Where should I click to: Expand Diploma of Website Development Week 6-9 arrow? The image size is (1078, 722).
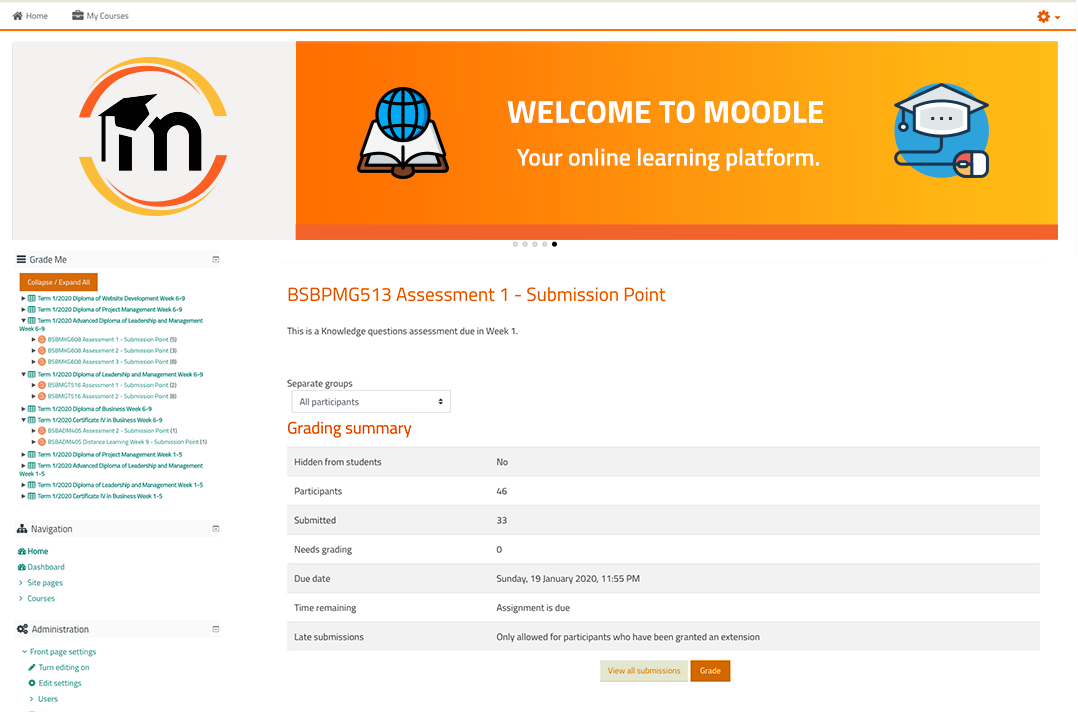pos(23,298)
